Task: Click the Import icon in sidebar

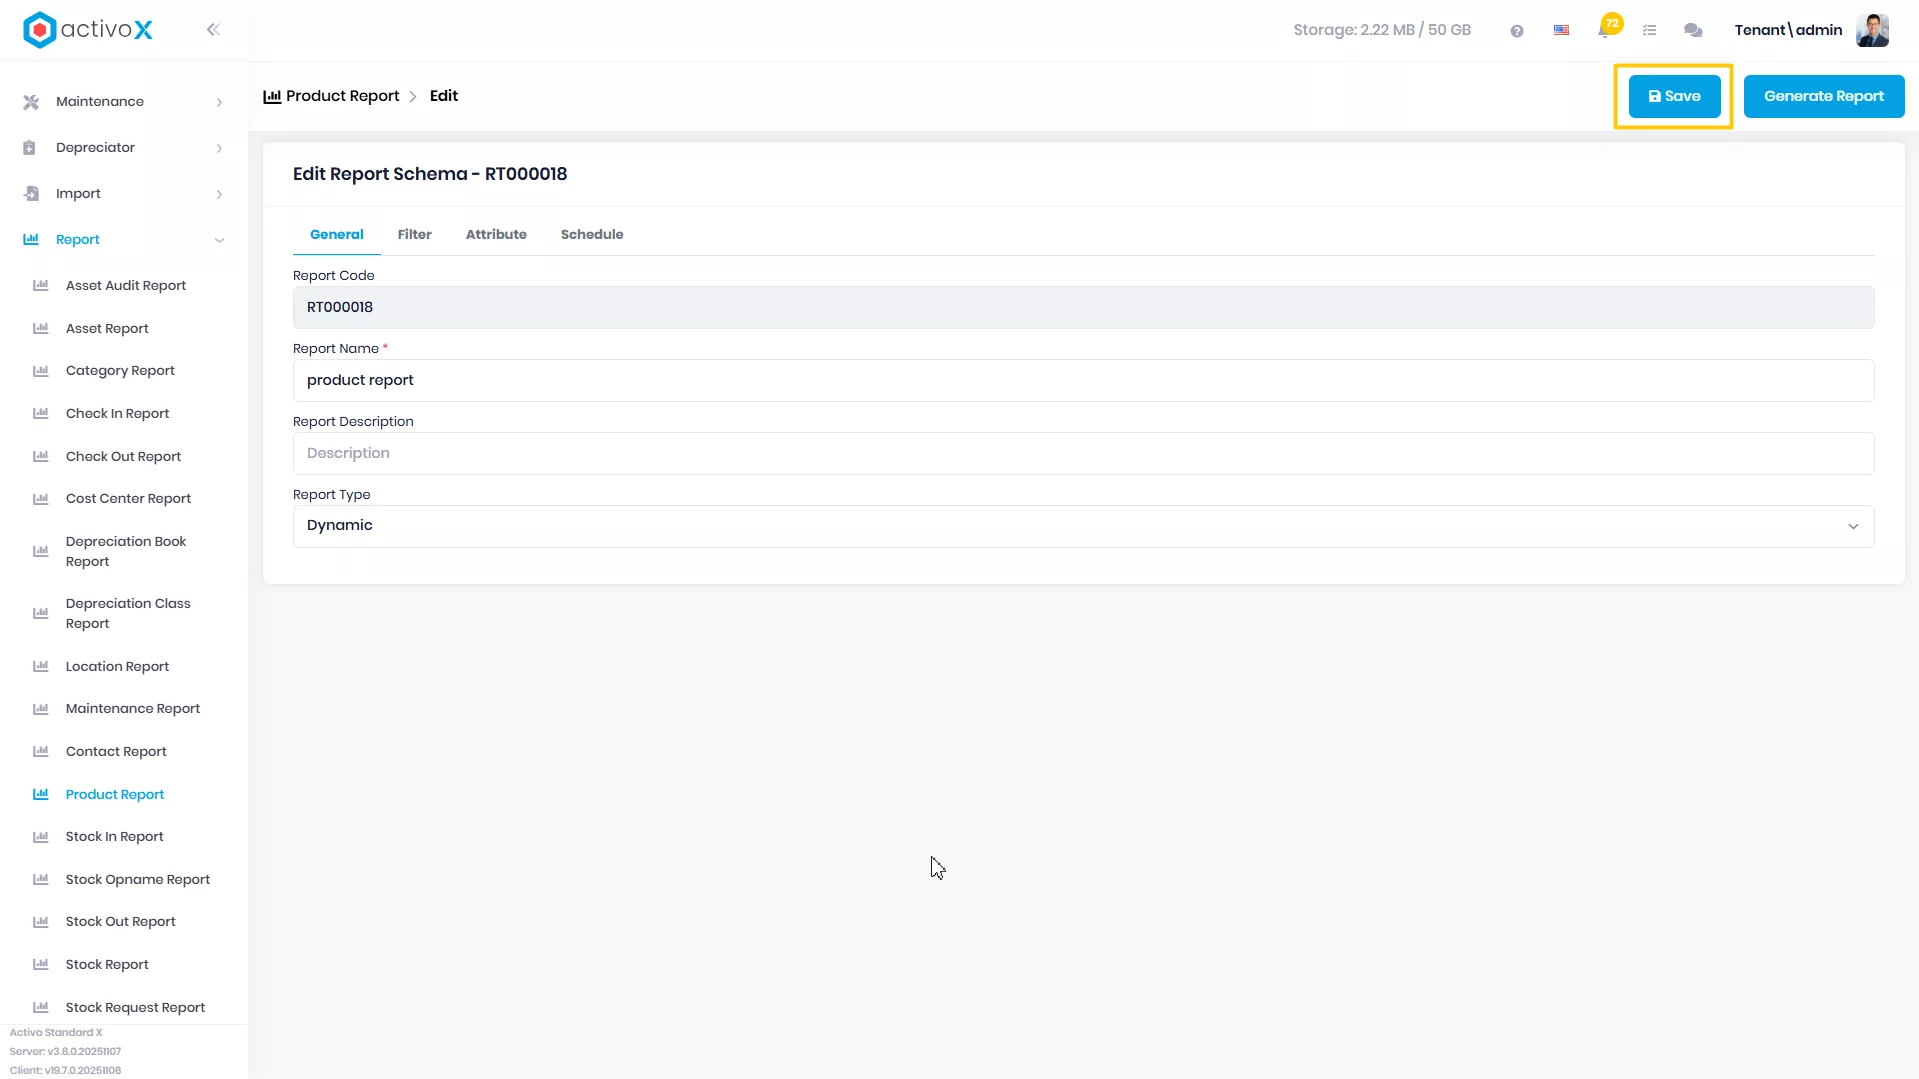Action: click(31, 194)
